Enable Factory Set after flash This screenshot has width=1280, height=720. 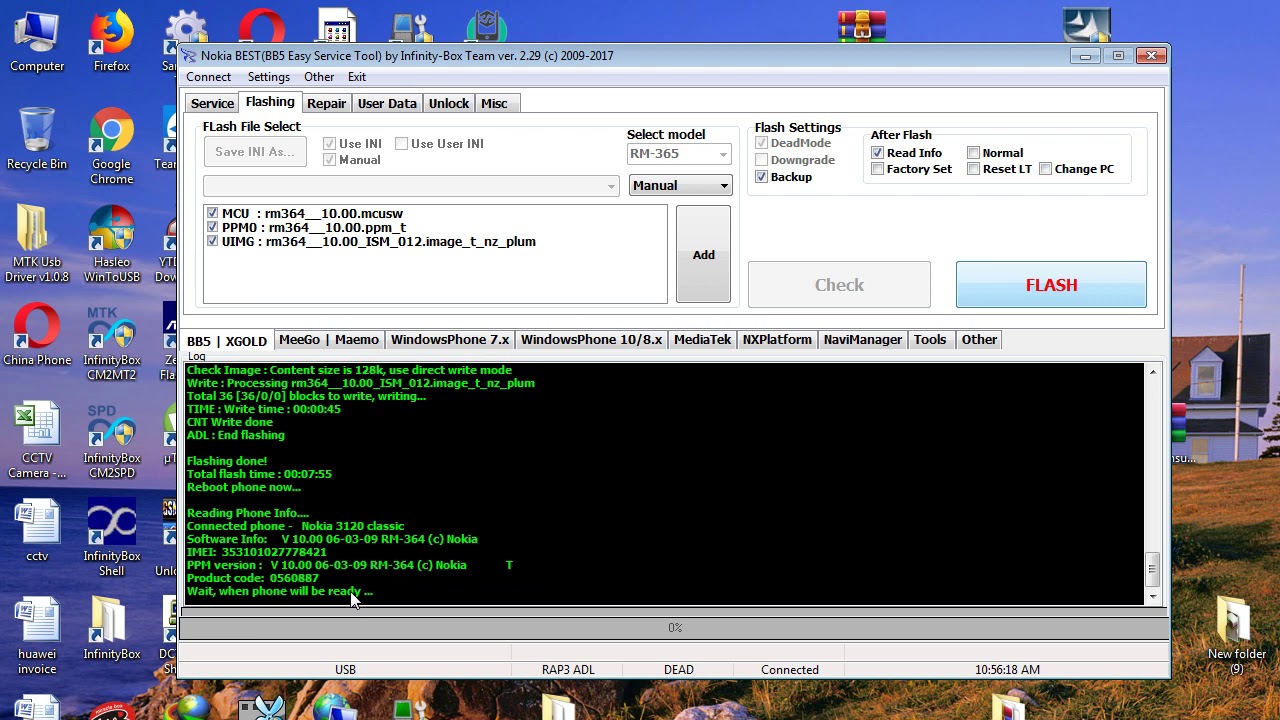pyautogui.click(x=878, y=169)
